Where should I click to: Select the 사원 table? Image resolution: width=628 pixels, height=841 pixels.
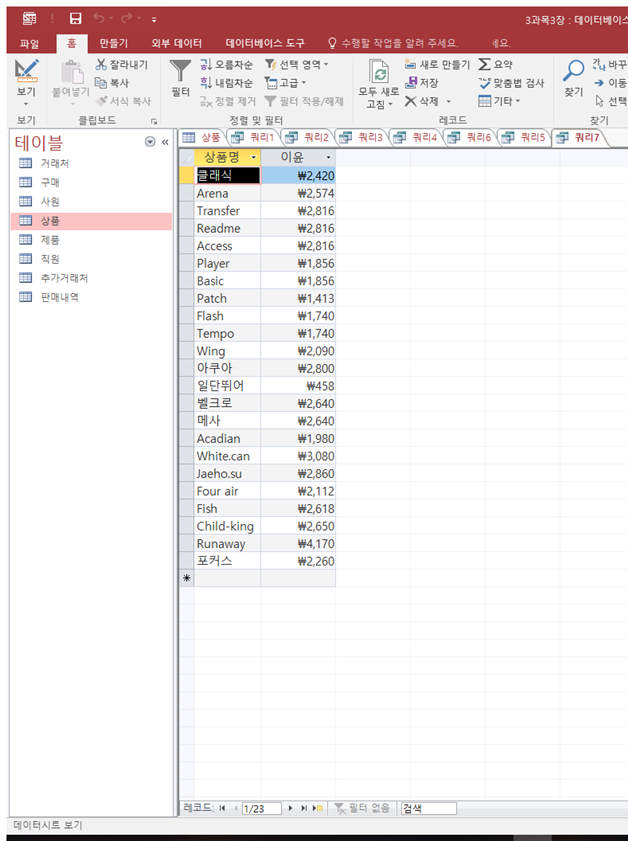point(91,202)
